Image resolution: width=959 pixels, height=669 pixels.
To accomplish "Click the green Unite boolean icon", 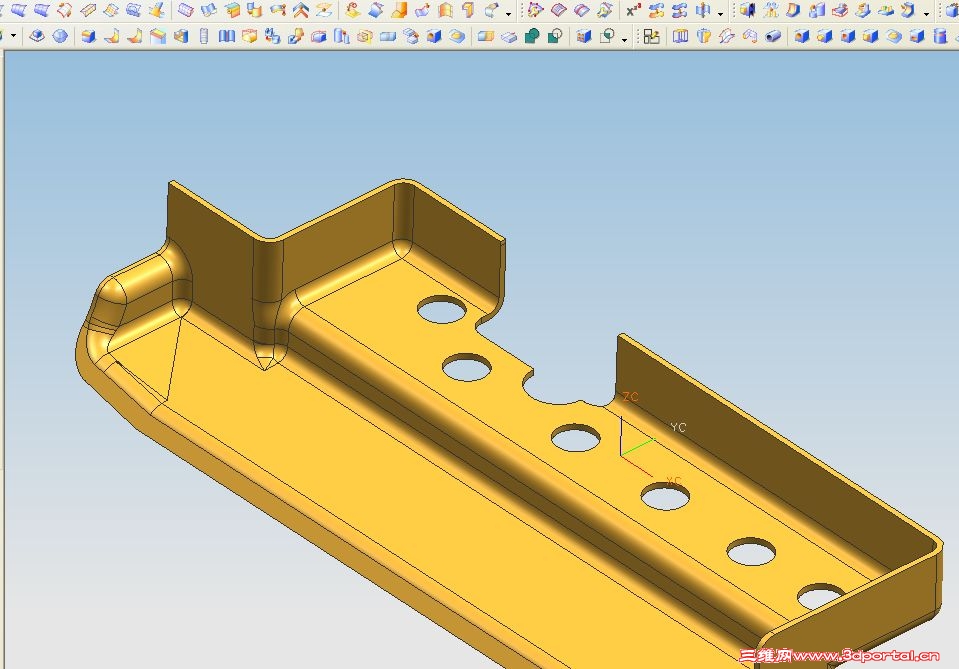I will coord(532,36).
